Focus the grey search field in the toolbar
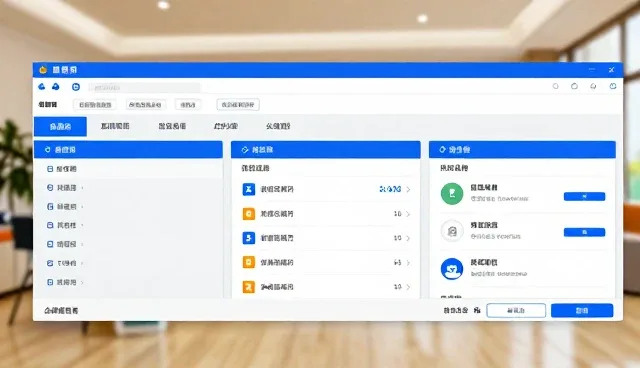640x368 pixels. click(x=145, y=87)
